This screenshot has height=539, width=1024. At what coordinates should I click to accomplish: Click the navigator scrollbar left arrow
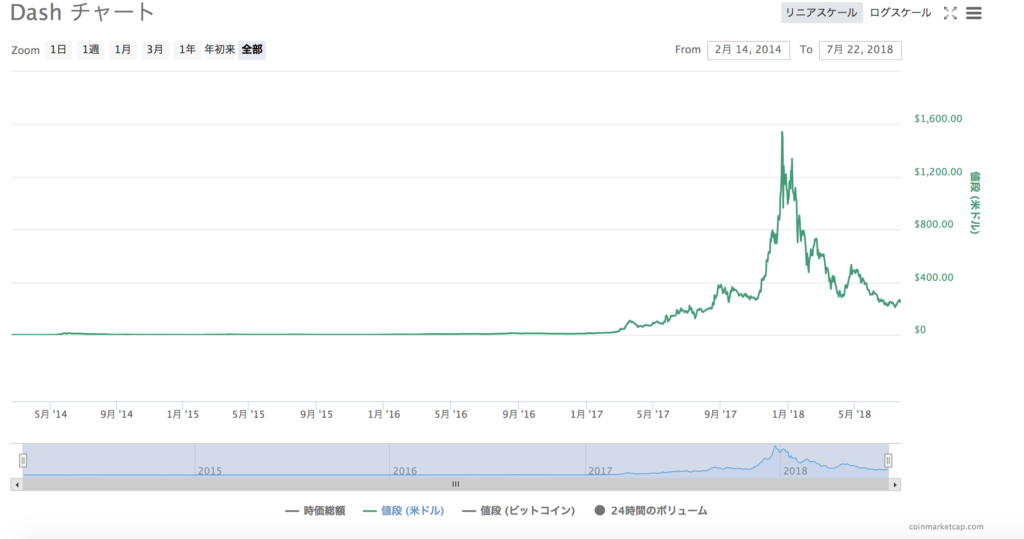click(17, 485)
